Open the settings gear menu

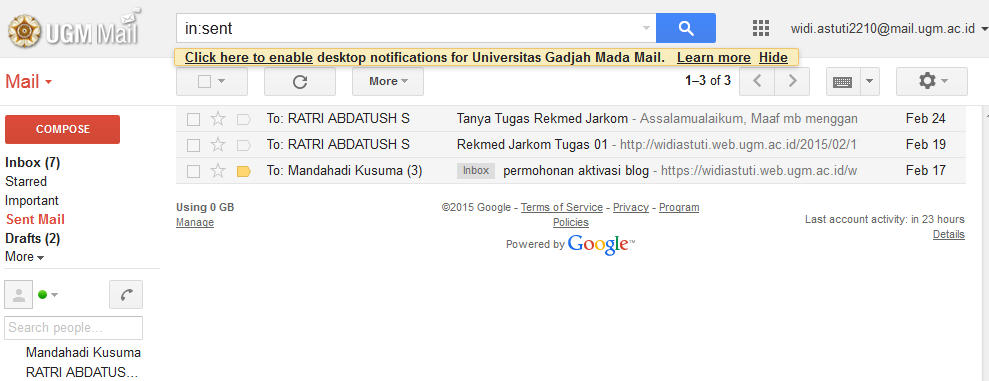click(932, 81)
